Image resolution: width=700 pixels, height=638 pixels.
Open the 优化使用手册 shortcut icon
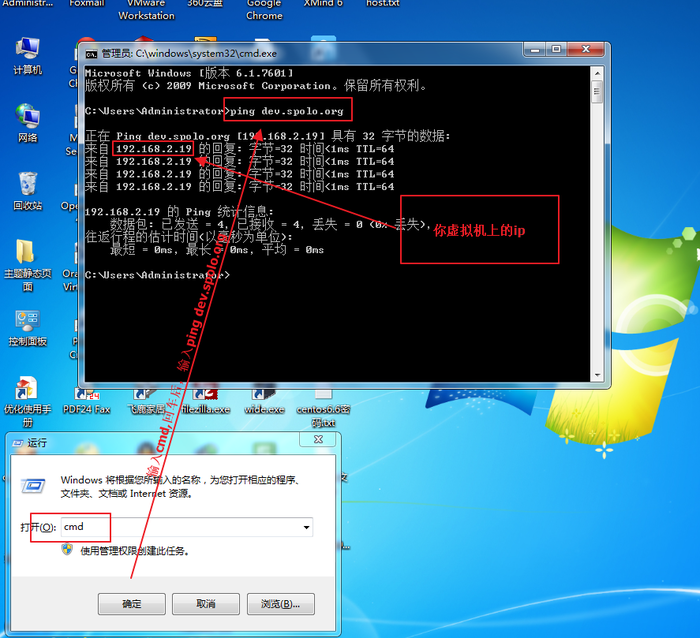point(28,402)
